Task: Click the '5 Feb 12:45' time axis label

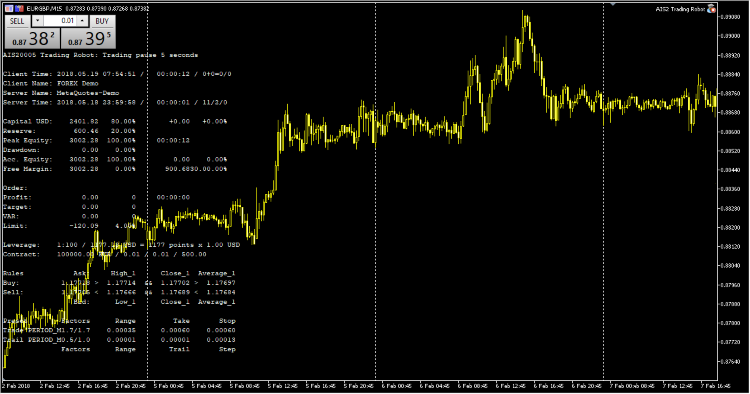Action: (283, 386)
